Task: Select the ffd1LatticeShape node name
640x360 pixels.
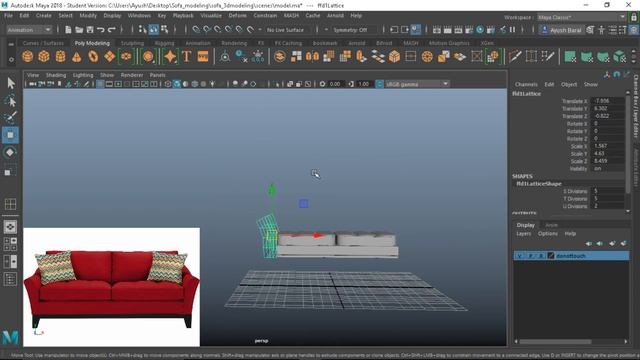Action: point(539,184)
